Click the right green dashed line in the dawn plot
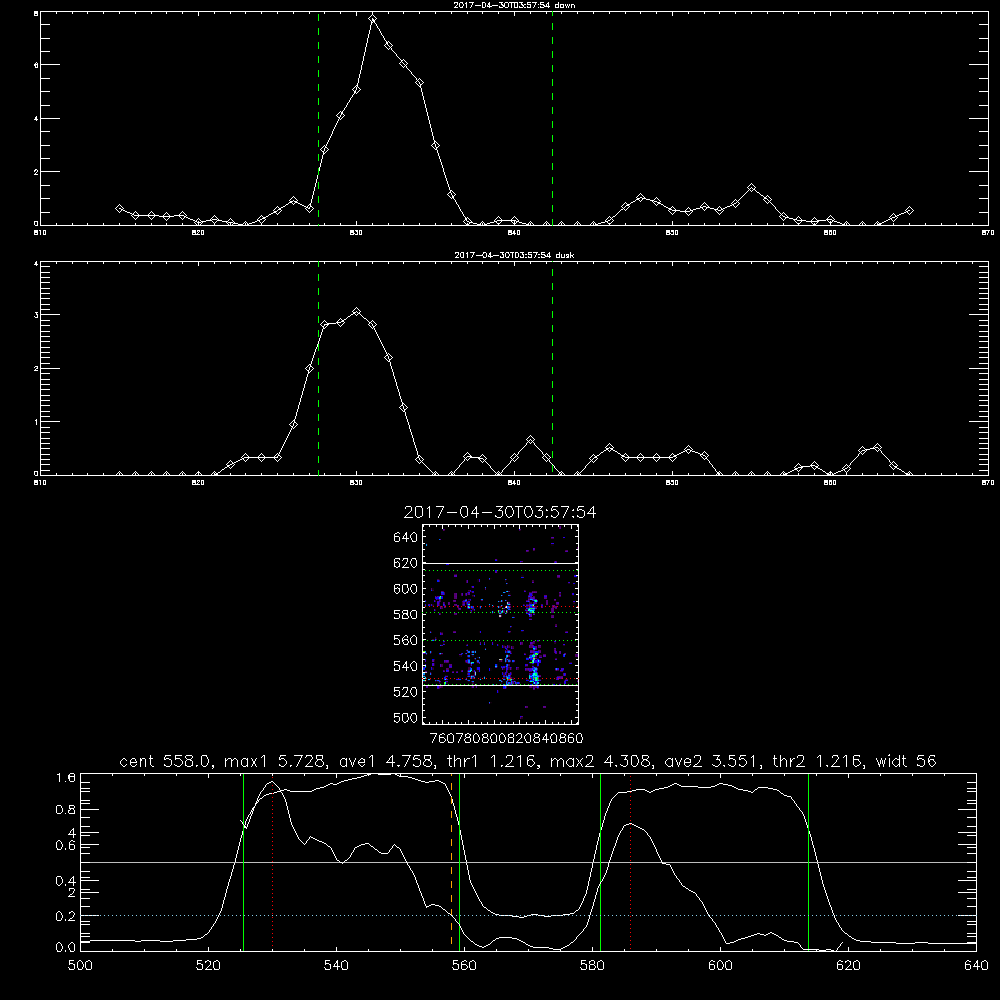Screen dimensions: 1000x1000 pyautogui.click(x=552, y=119)
